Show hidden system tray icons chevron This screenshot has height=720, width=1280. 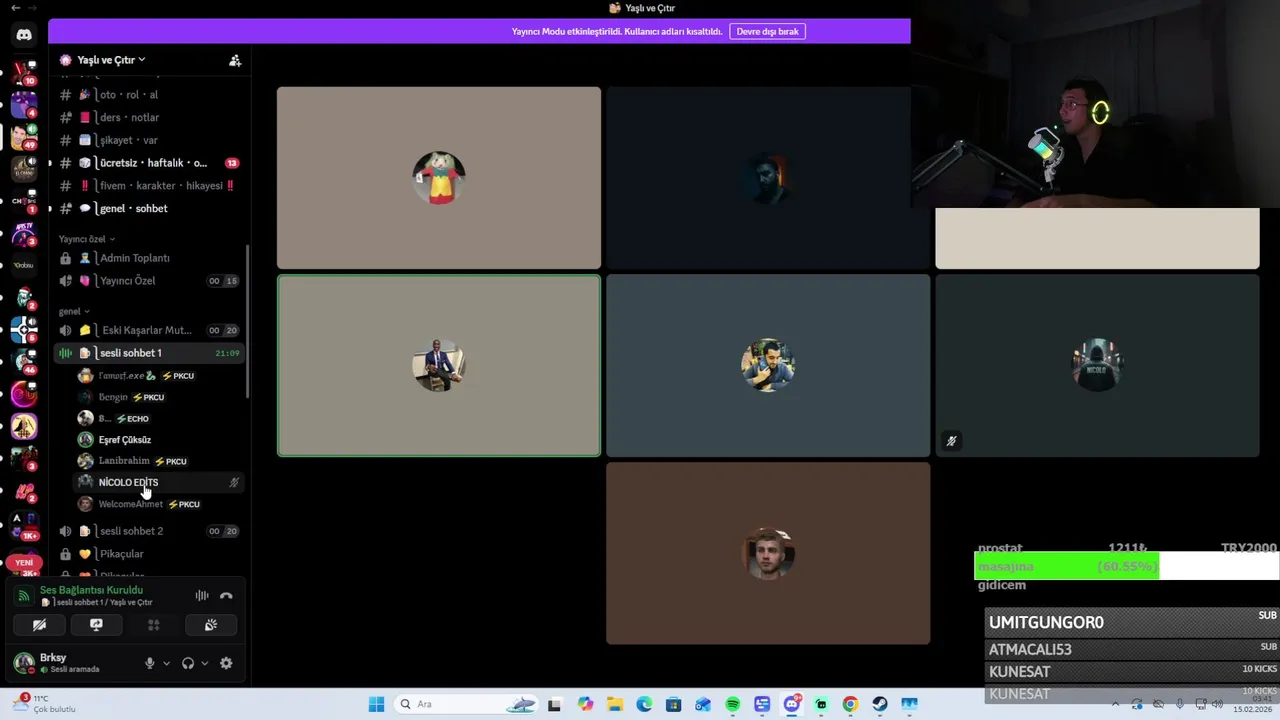click(1115, 704)
